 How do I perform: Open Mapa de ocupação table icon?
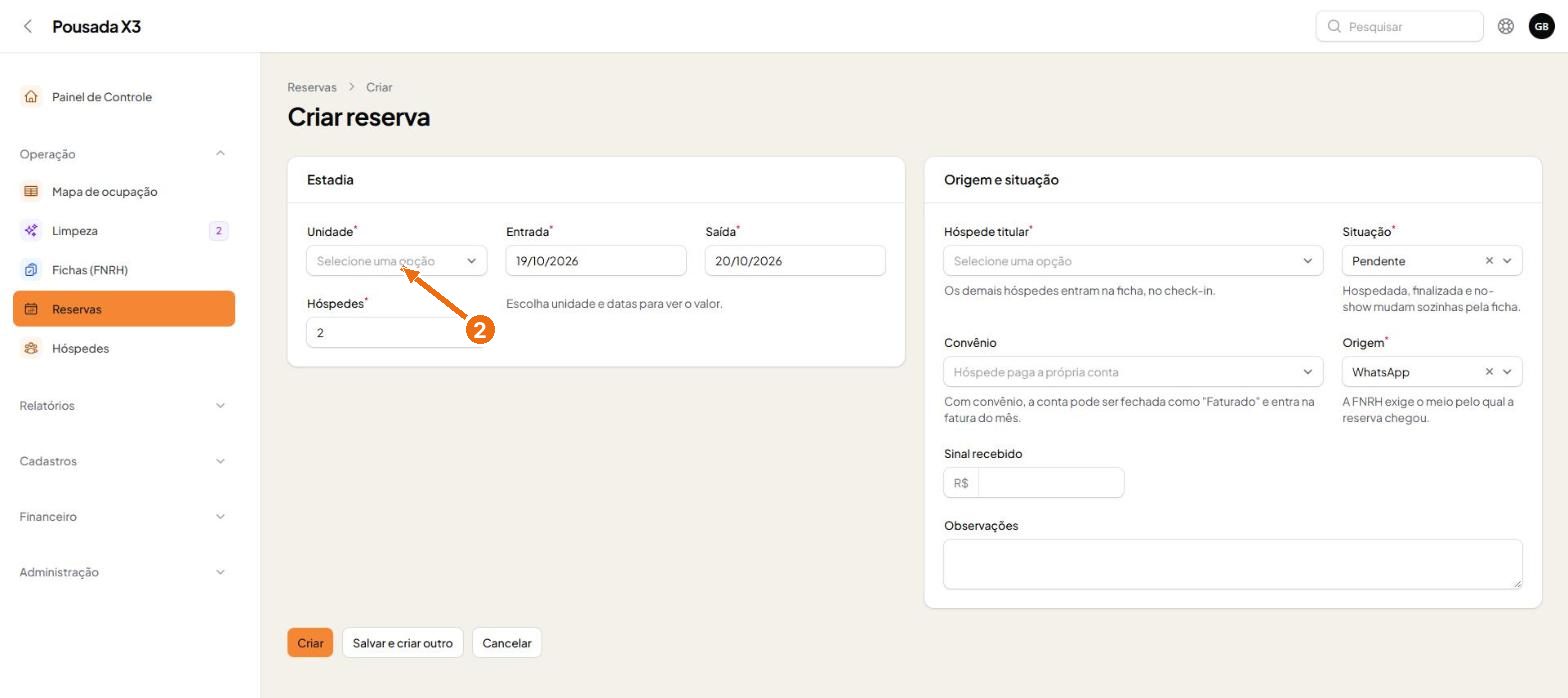(31, 191)
